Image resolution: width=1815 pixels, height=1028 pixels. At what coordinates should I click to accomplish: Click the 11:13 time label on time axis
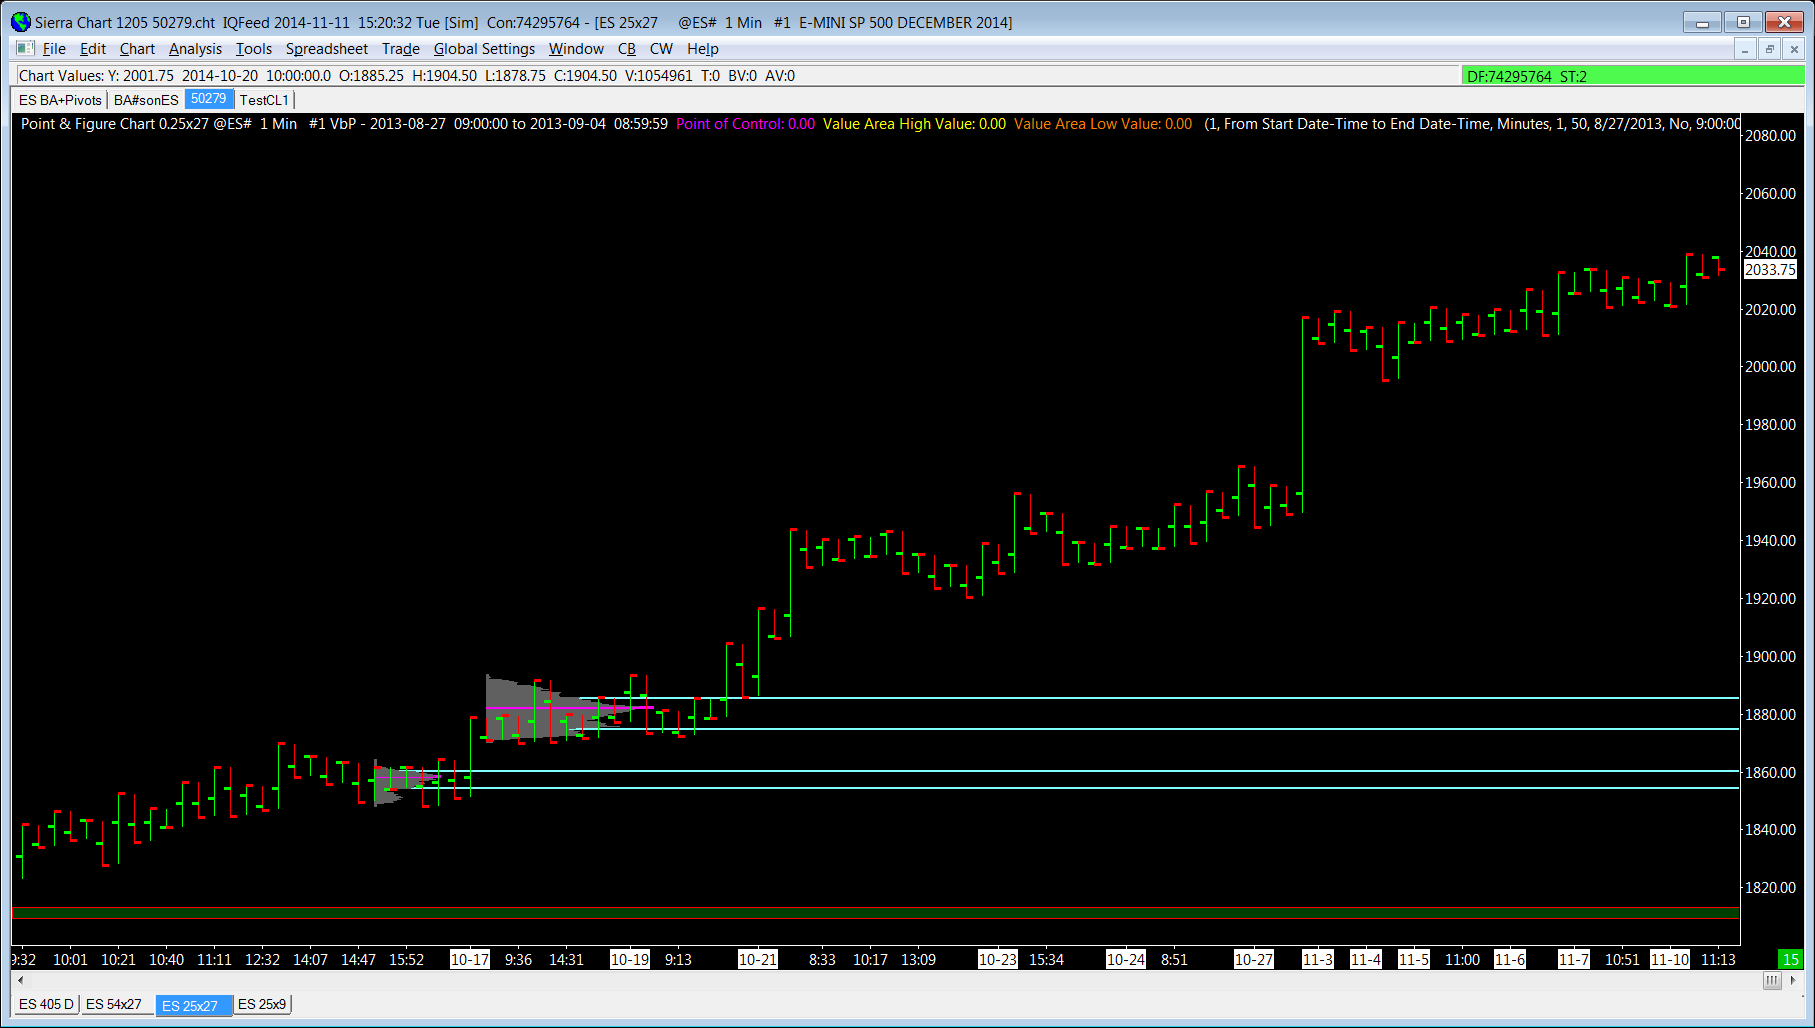[1718, 960]
